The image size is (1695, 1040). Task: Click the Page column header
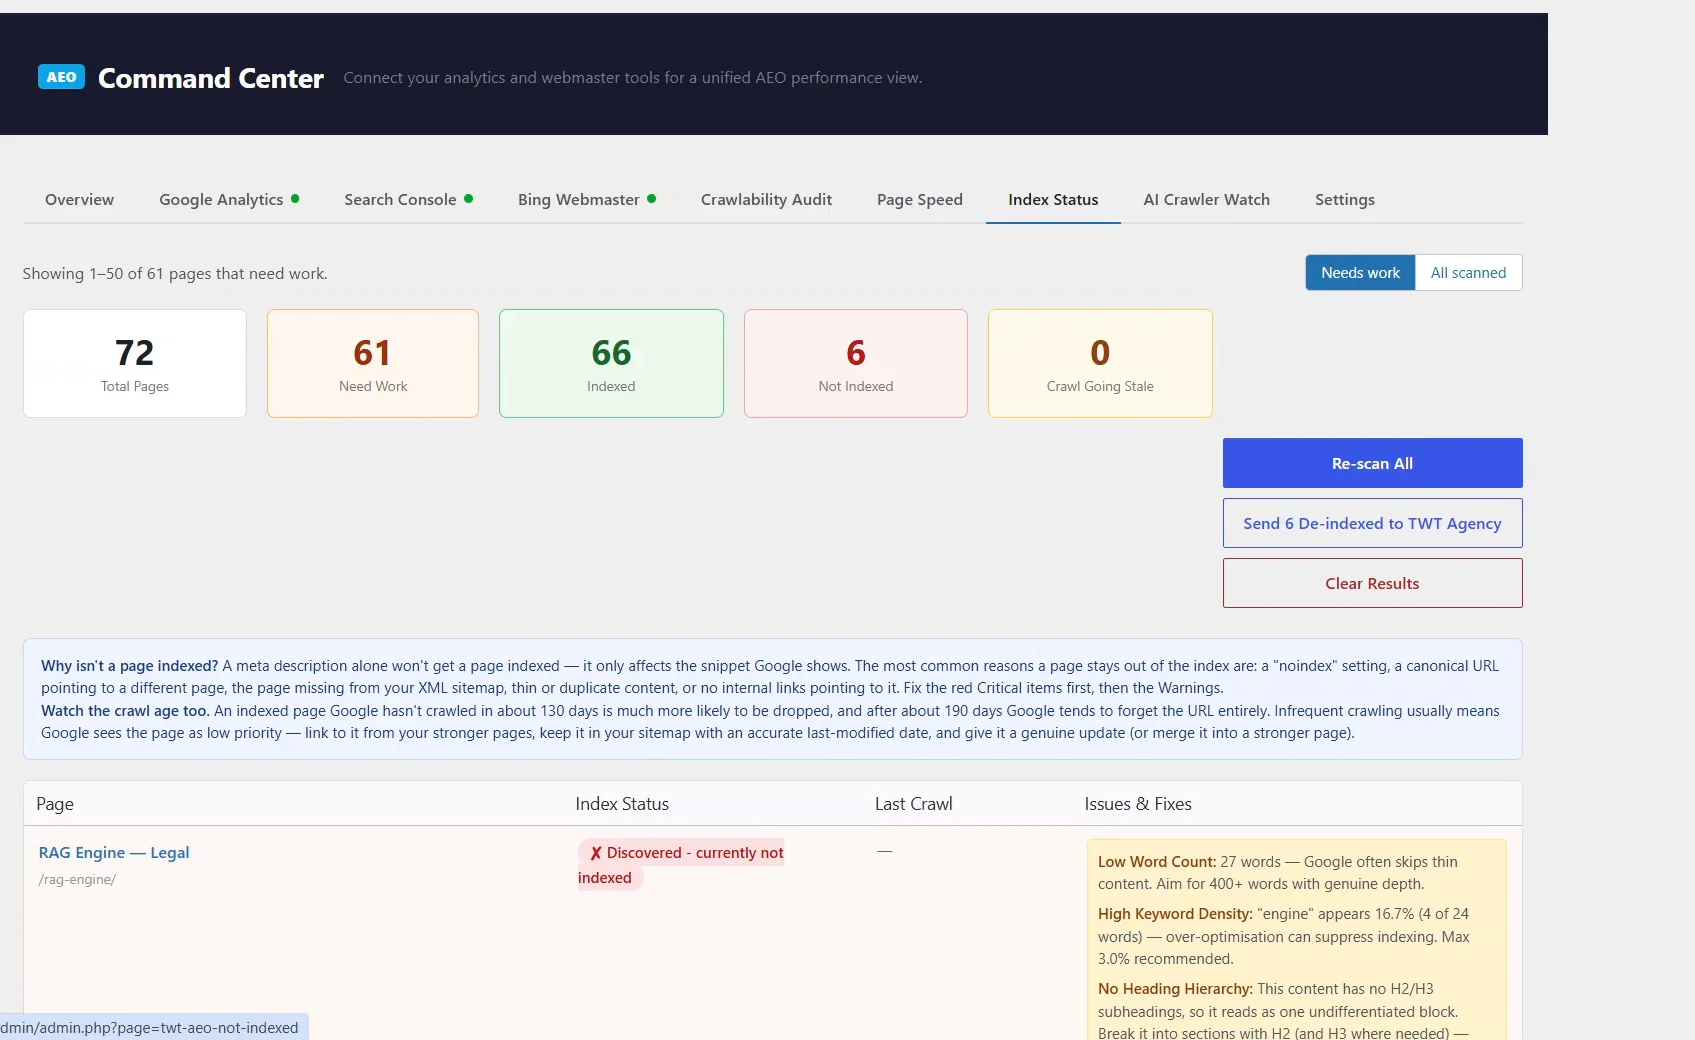tap(55, 804)
